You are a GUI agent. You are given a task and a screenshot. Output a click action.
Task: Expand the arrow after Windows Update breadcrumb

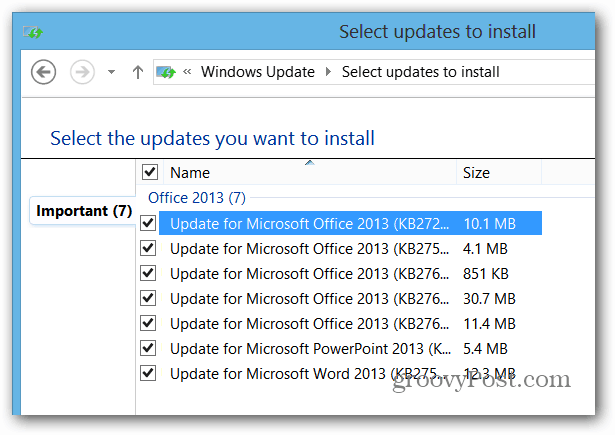pos(328,72)
